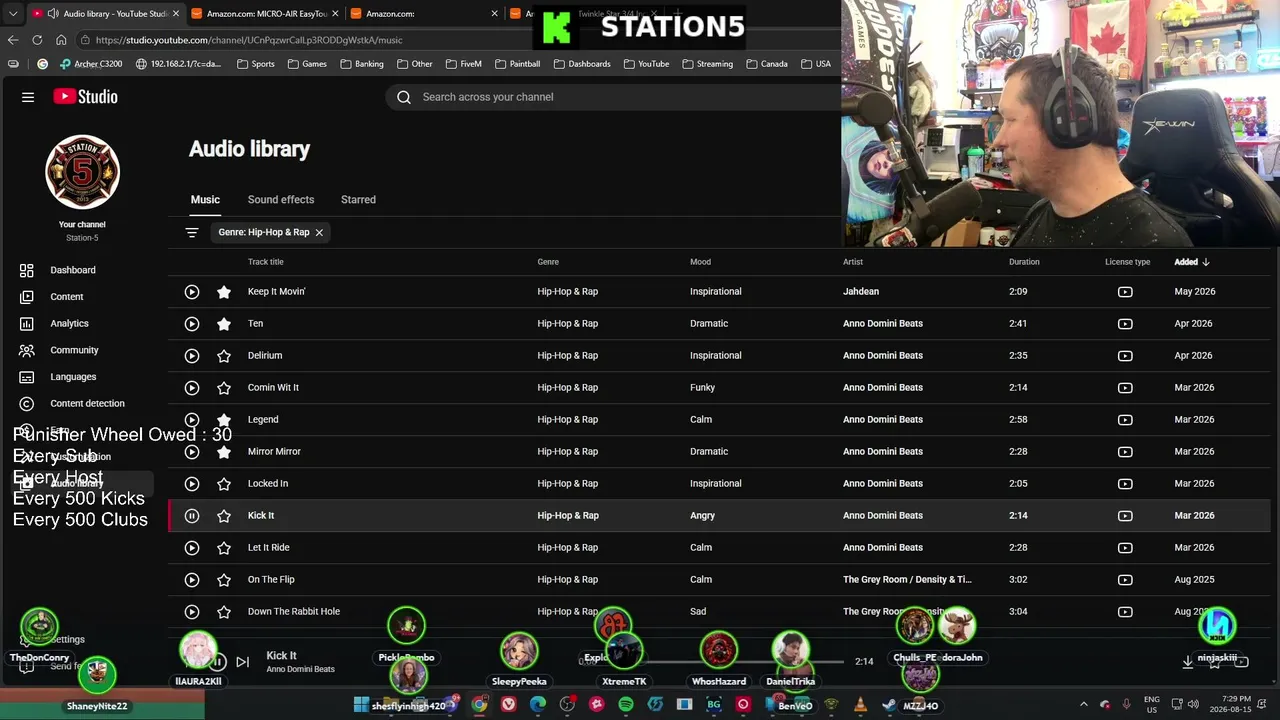Expand the FiveM bookmark folder
Screen dimensions: 1280x720
pos(463,64)
